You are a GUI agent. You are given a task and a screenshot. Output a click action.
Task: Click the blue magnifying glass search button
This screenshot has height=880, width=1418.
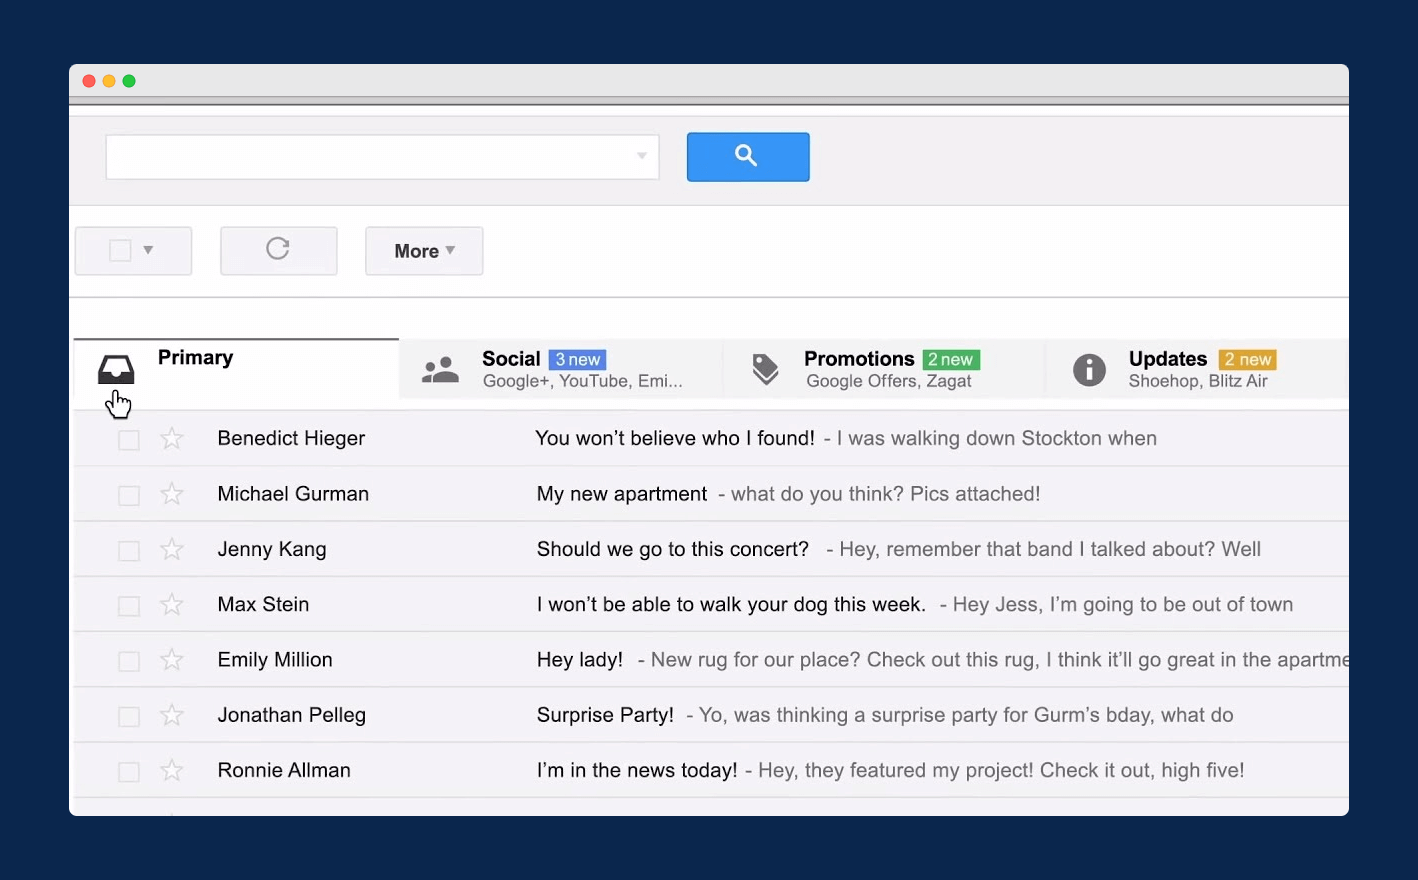click(x=747, y=157)
